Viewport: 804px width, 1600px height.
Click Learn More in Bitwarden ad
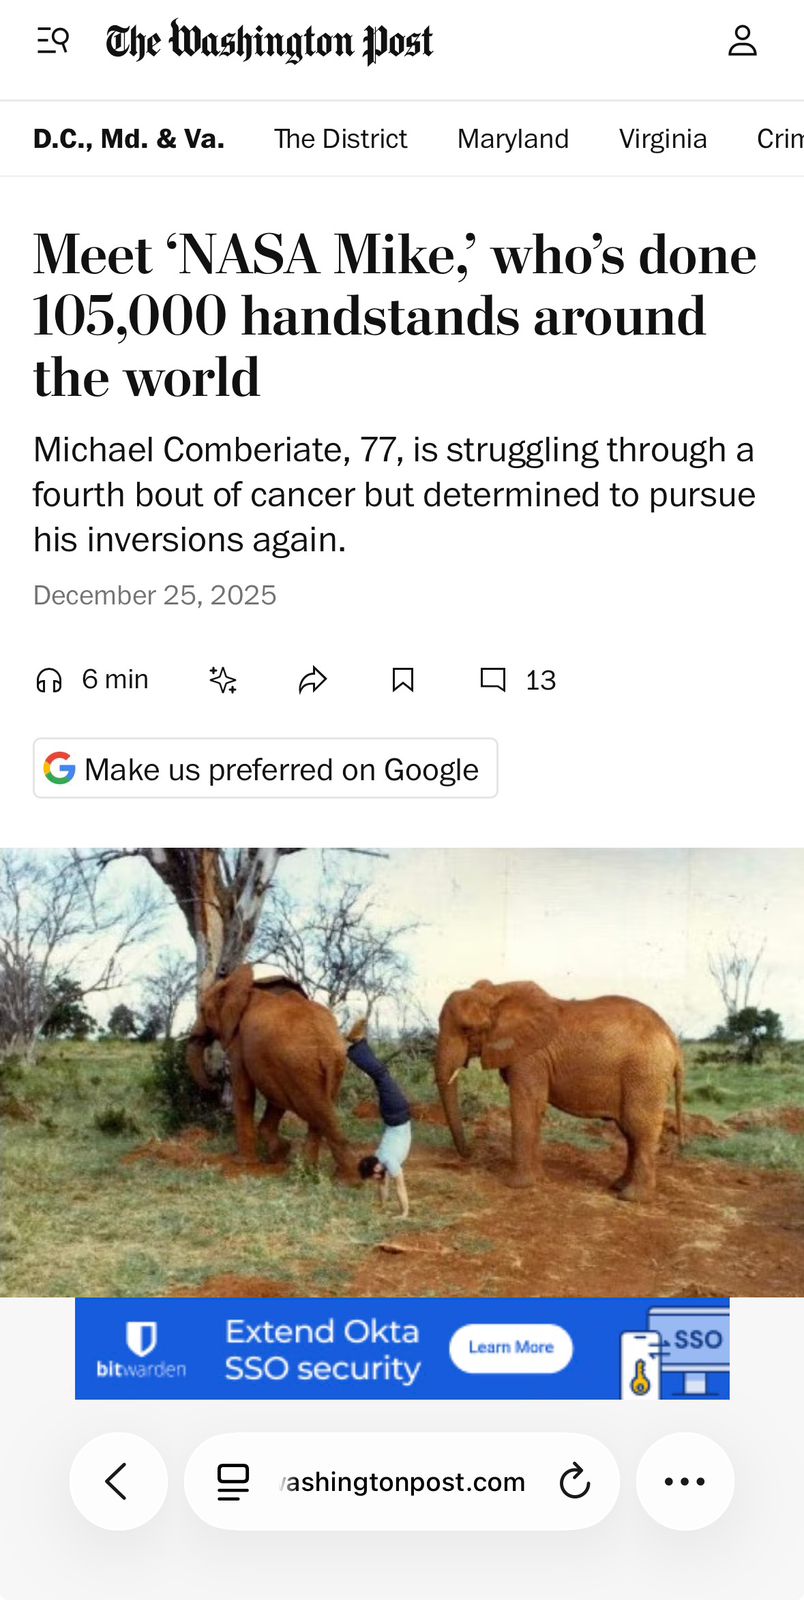point(511,1347)
